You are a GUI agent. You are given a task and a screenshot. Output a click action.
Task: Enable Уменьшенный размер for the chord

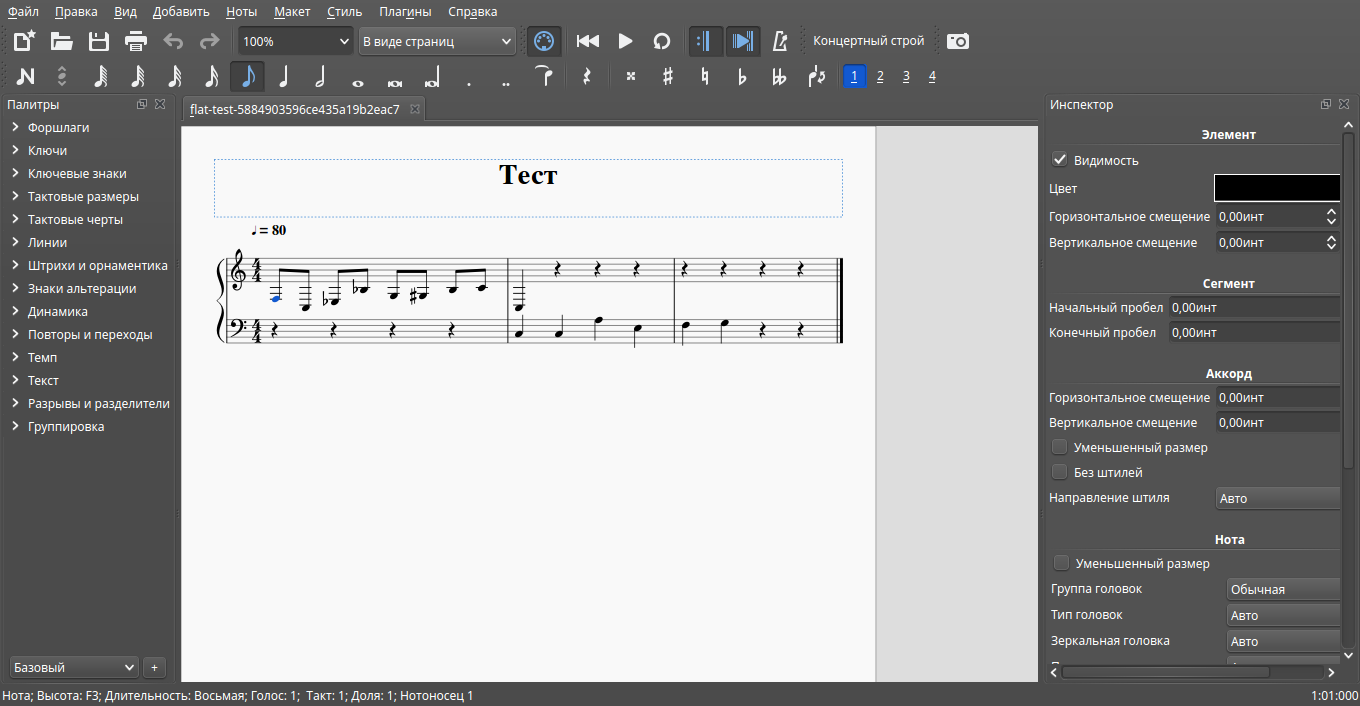click(1059, 446)
